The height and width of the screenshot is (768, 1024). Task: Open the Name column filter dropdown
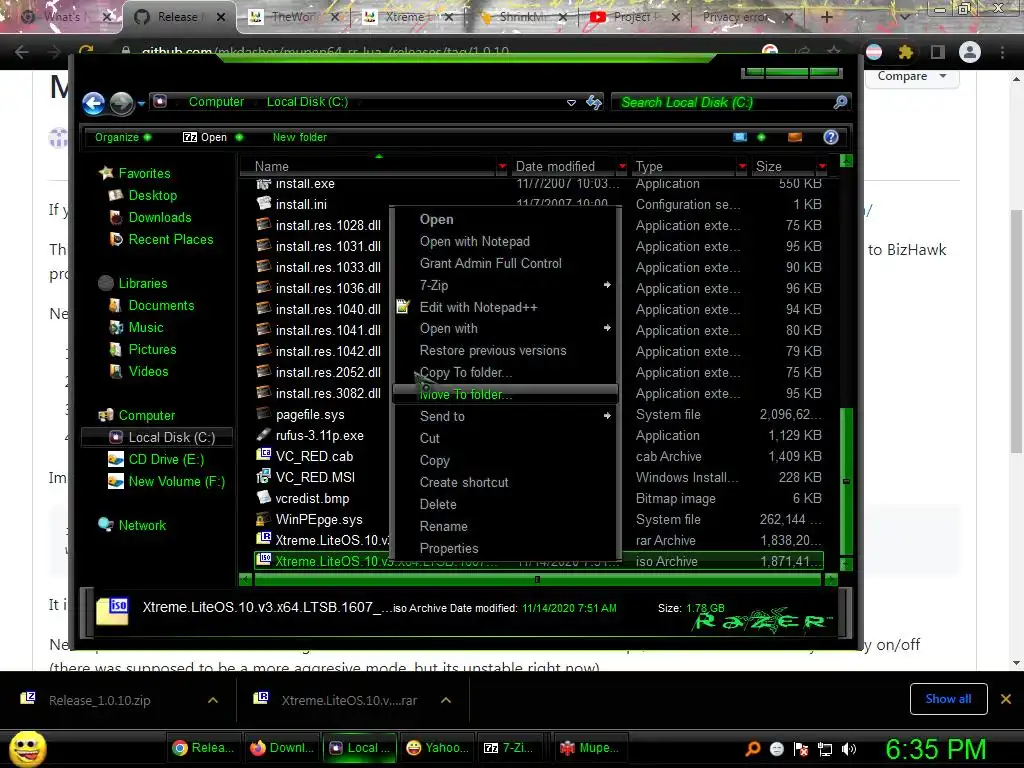pyautogui.click(x=502, y=167)
